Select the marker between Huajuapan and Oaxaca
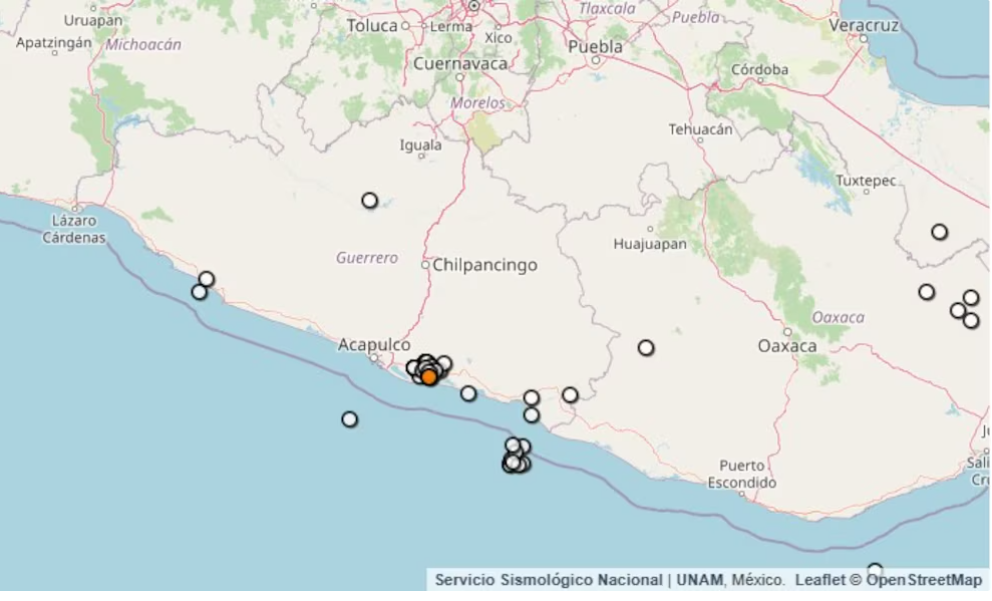992x601 pixels. click(645, 347)
